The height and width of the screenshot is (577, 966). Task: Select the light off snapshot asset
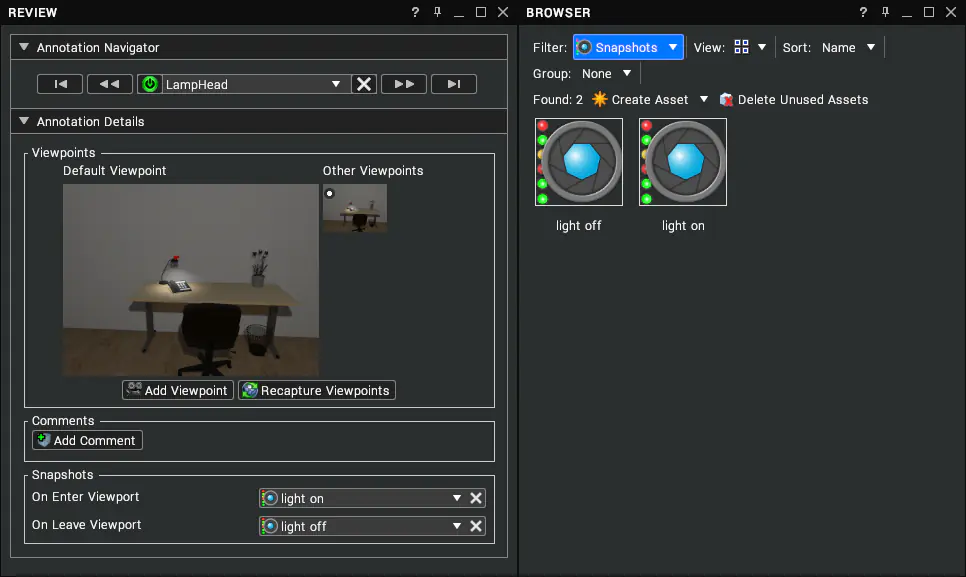tap(578, 162)
